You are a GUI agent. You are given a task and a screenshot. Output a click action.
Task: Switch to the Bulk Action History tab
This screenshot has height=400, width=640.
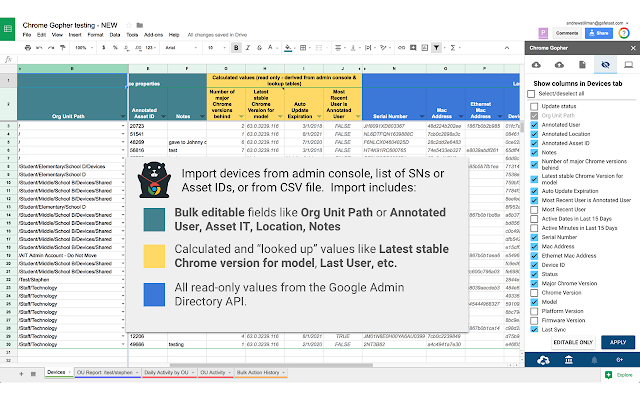point(258,372)
